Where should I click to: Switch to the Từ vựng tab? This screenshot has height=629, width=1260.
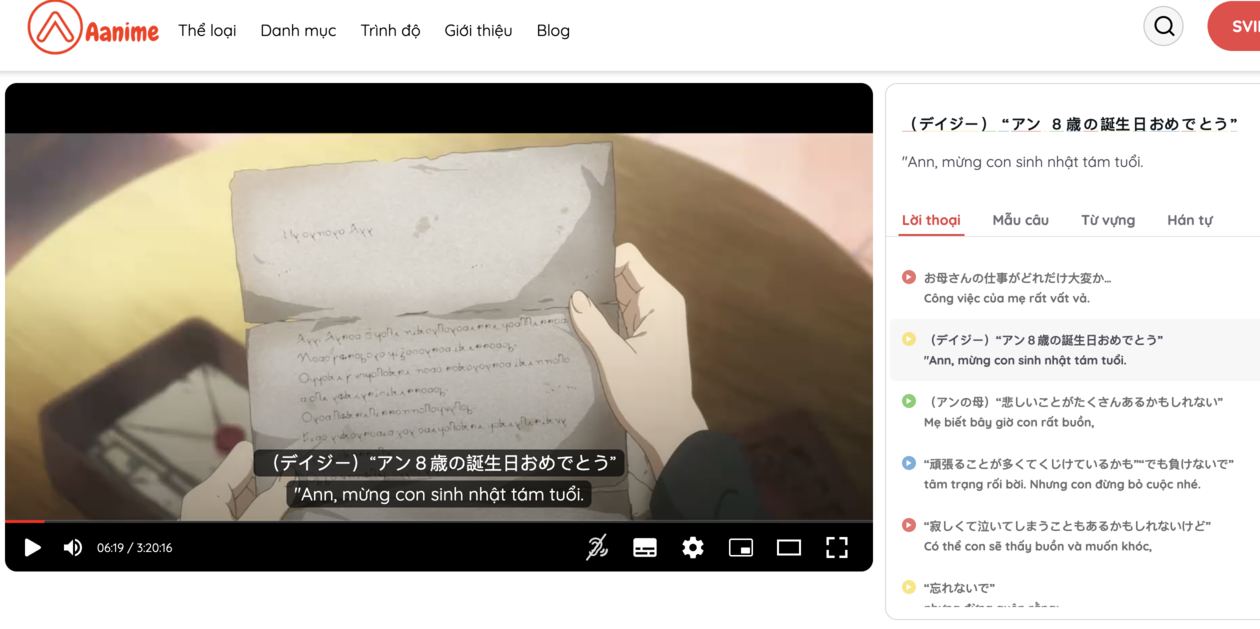1108,220
